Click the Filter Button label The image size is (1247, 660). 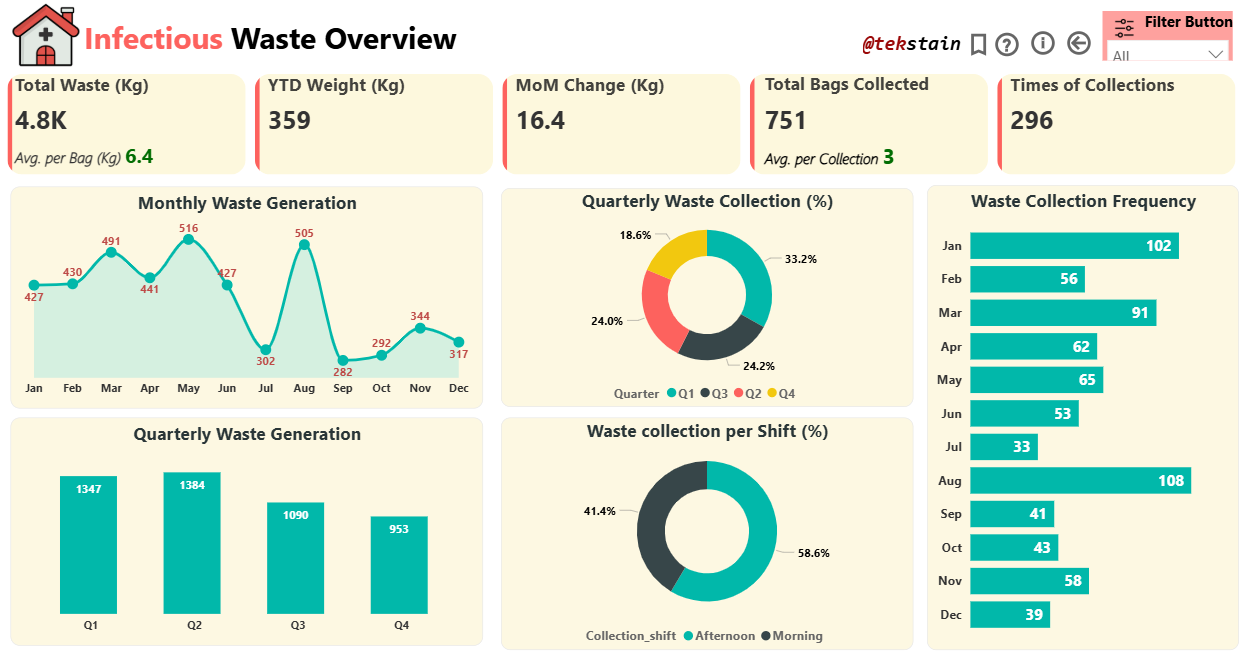pyautogui.click(x=1188, y=22)
